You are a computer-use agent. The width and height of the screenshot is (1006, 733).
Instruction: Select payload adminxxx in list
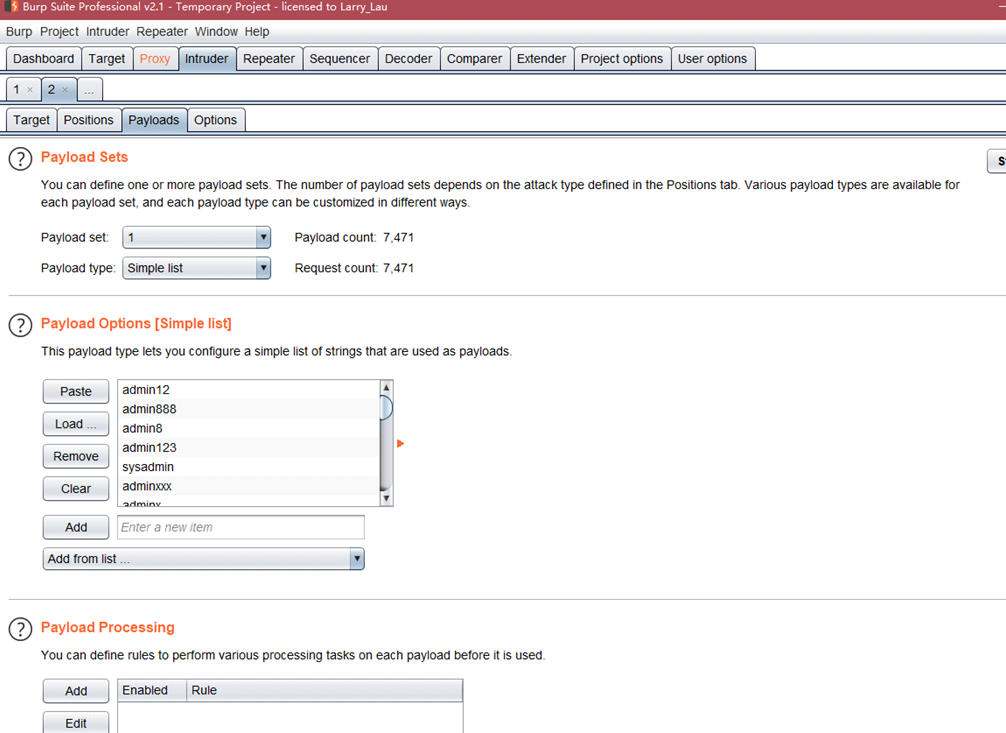pos(249,486)
